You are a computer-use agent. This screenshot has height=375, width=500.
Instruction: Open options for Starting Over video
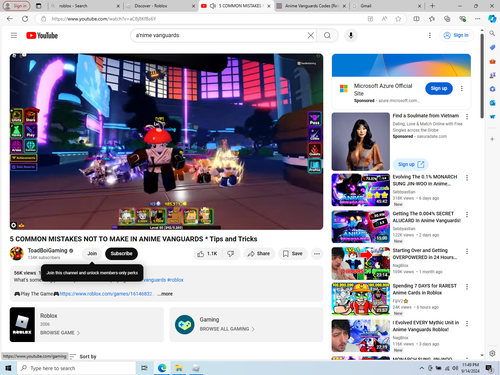pos(467,251)
